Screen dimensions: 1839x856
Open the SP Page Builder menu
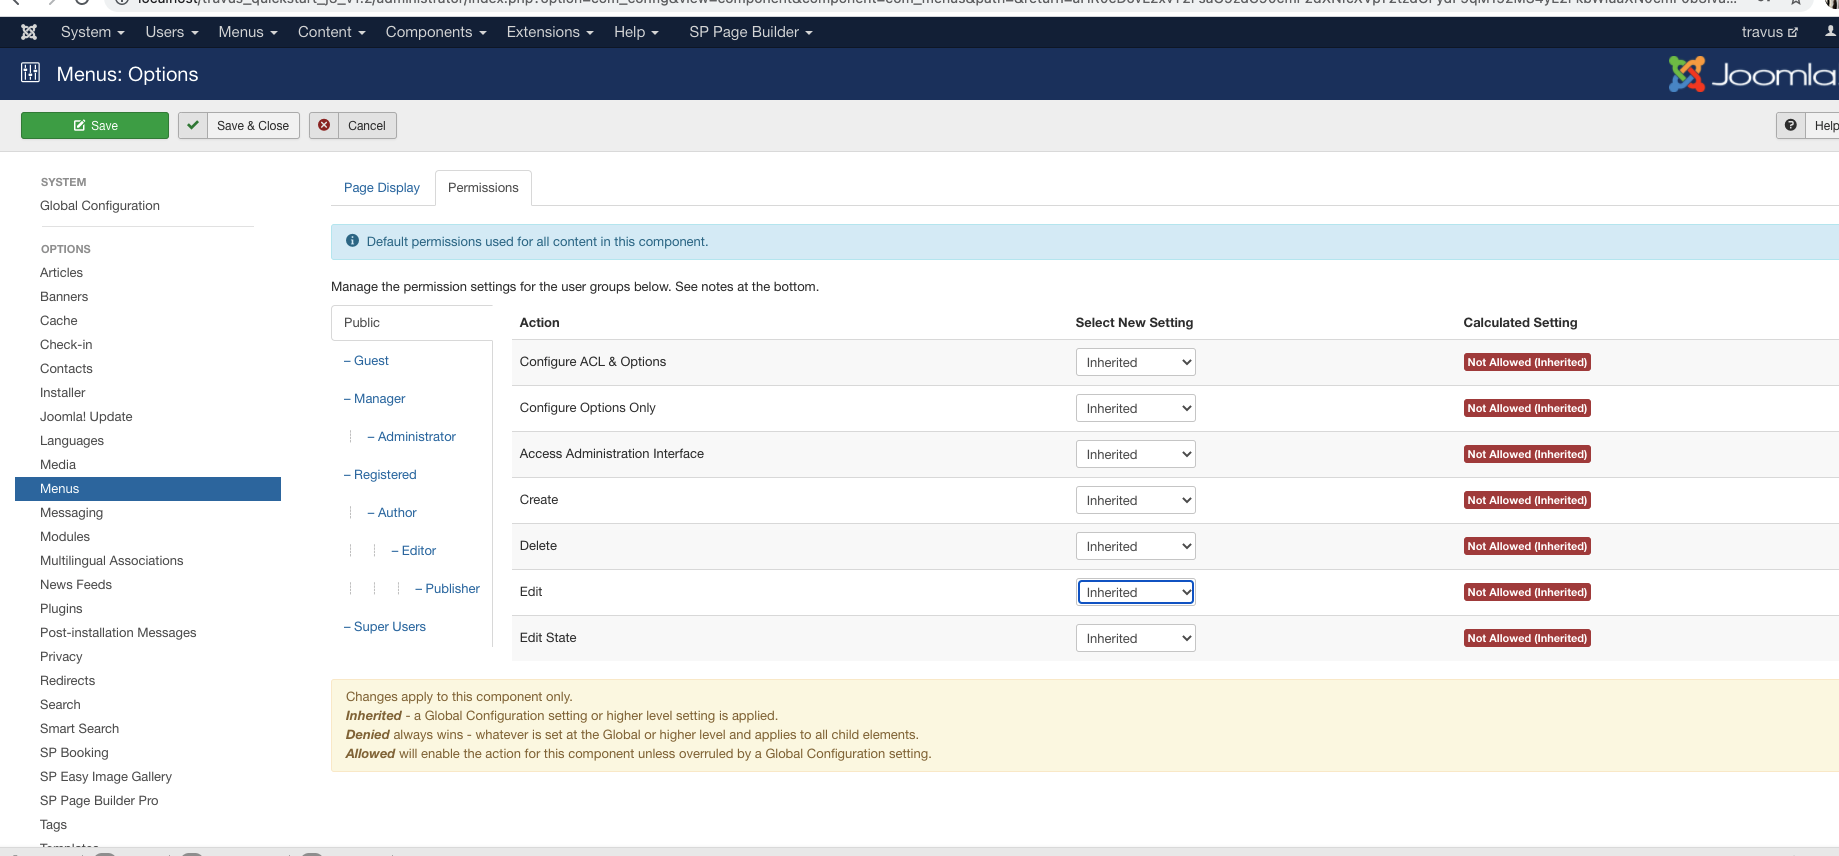[750, 32]
